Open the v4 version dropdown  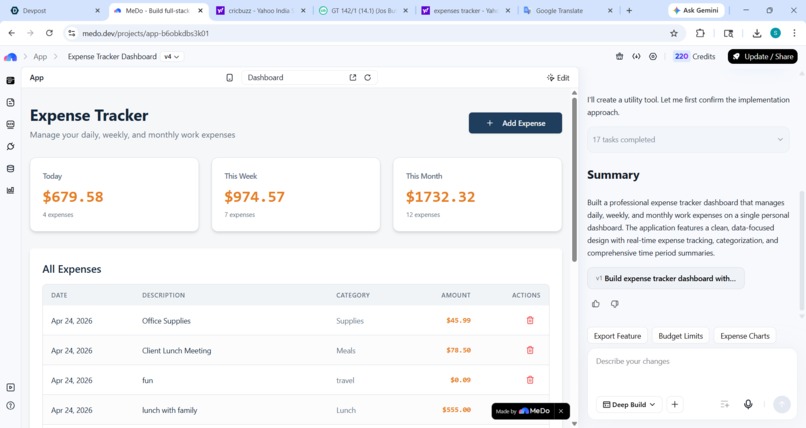click(172, 57)
